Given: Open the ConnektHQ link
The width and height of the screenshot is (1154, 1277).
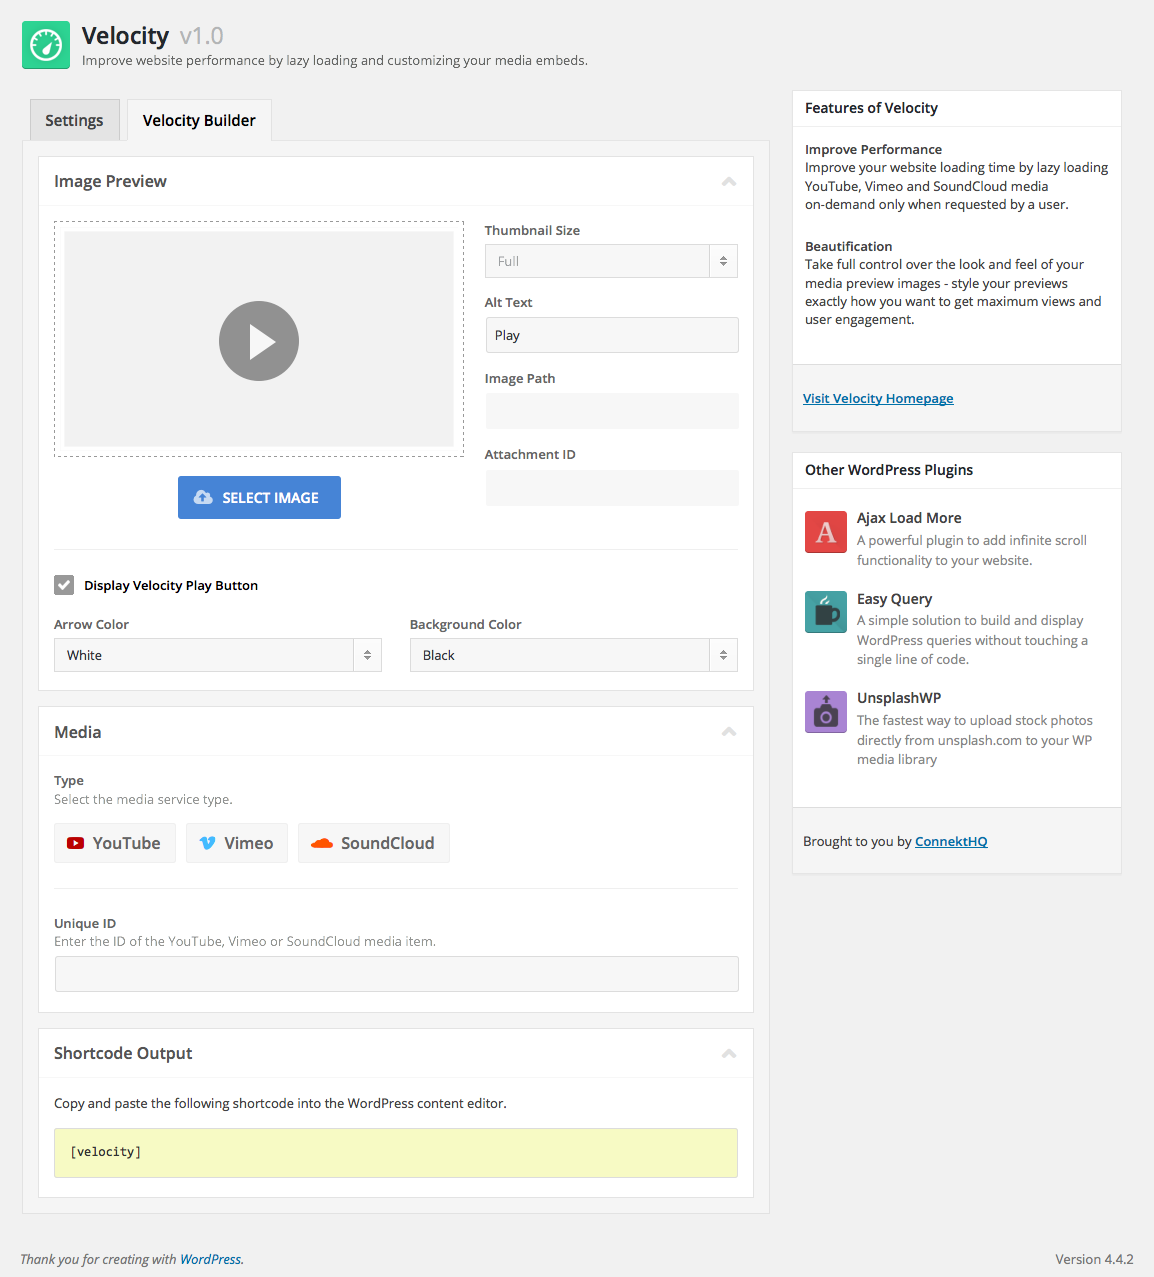Looking at the screenshot, I should pyautogui.click(x=951, y=841).
